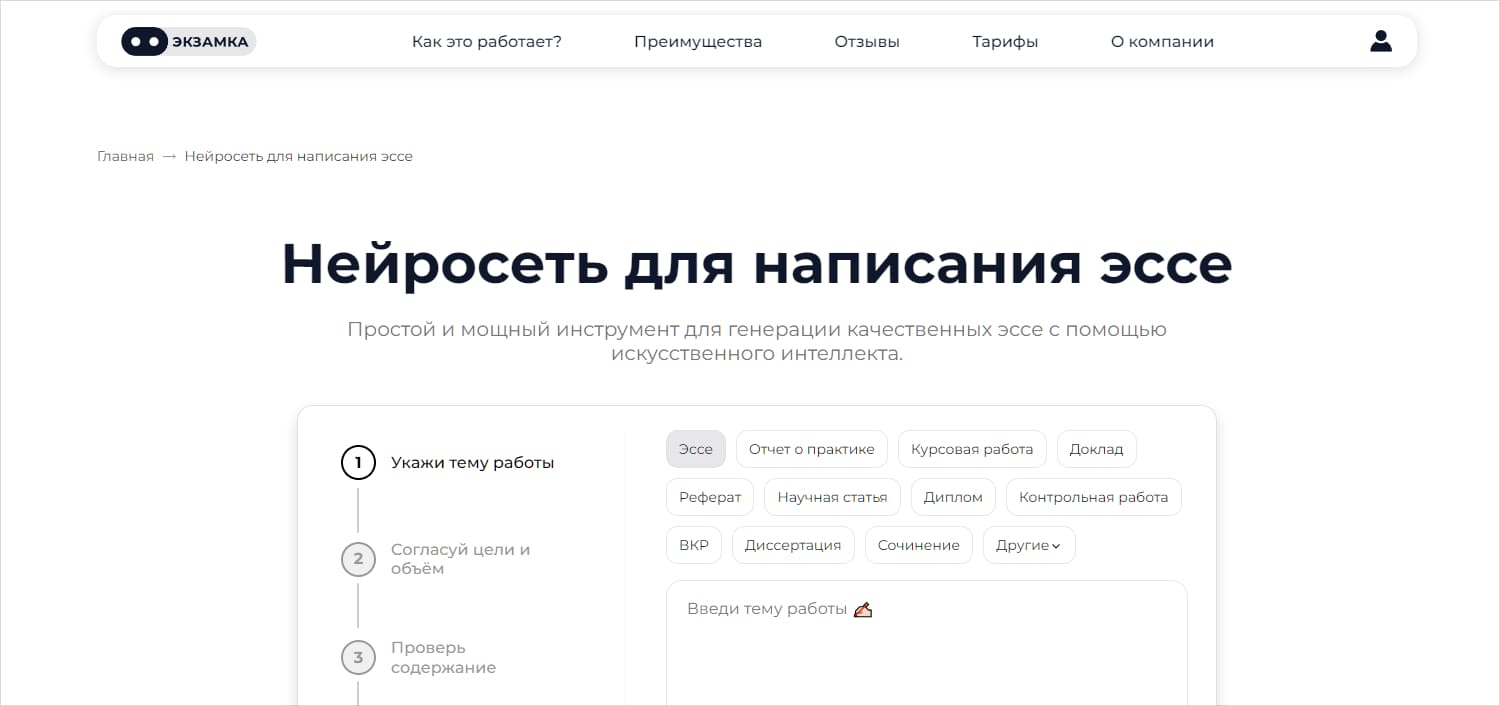Image resolution: width=1500 pixels, height=706 pixels.
Task: Open the "Тарифы" section
Action: point(1004,41)
